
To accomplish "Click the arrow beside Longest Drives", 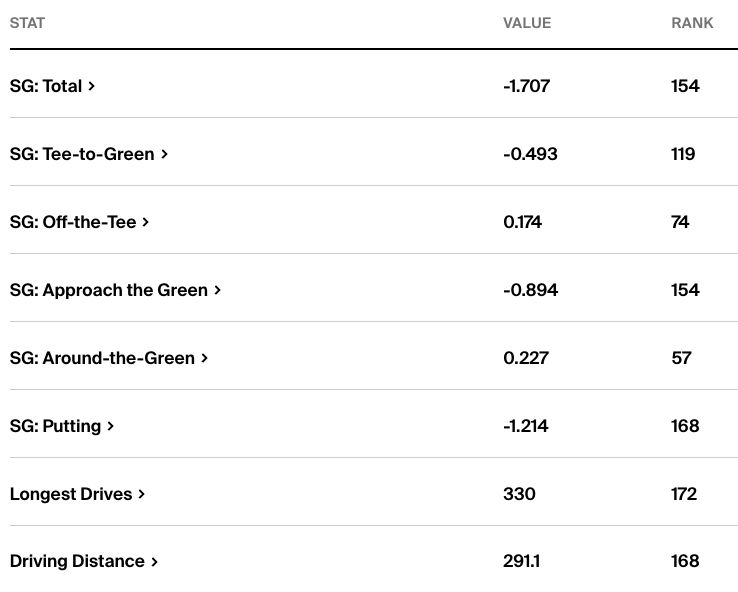I will tap(142, 494).
